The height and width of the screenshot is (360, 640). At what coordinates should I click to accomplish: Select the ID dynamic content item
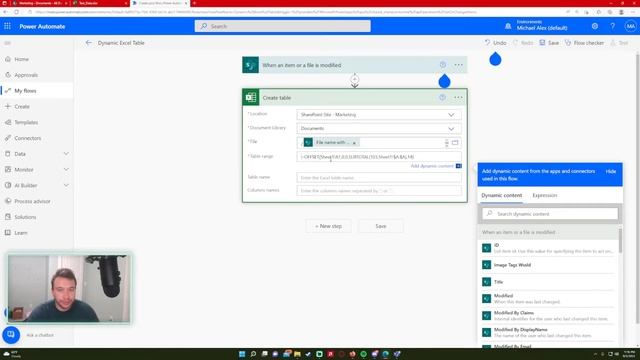547,248
